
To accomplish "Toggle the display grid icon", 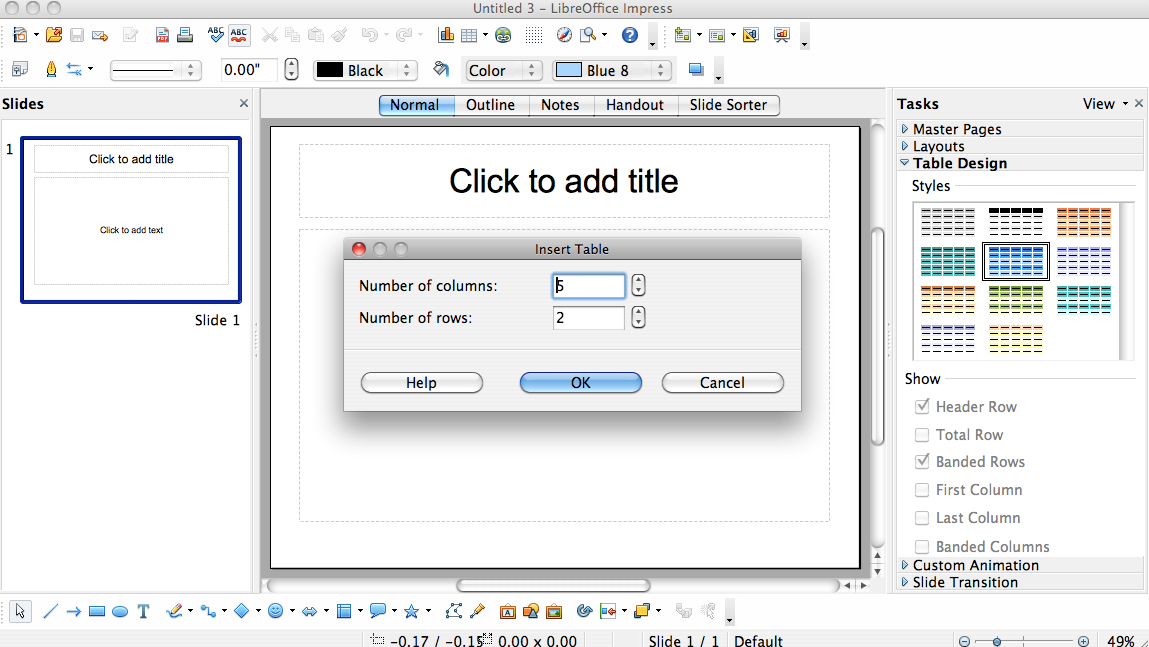I will click(x=533, y=34).
